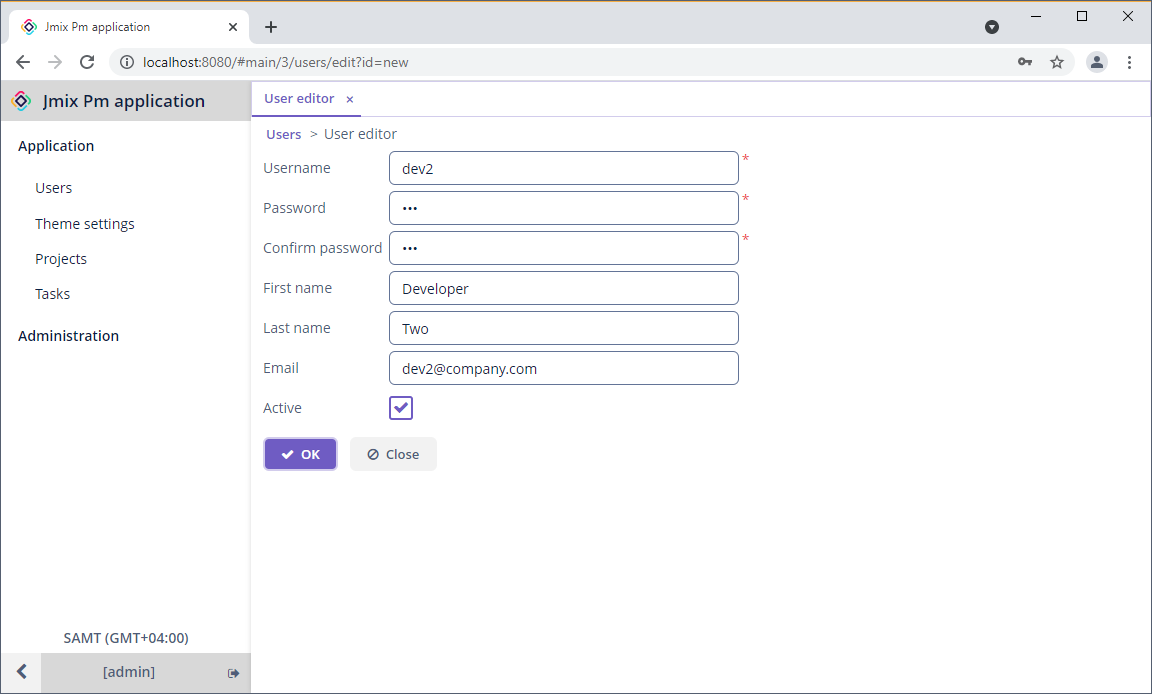The width and height of the screenshot is (1152, 694).
Task: Click the Confirm password label
Action: tap(323, 248)
